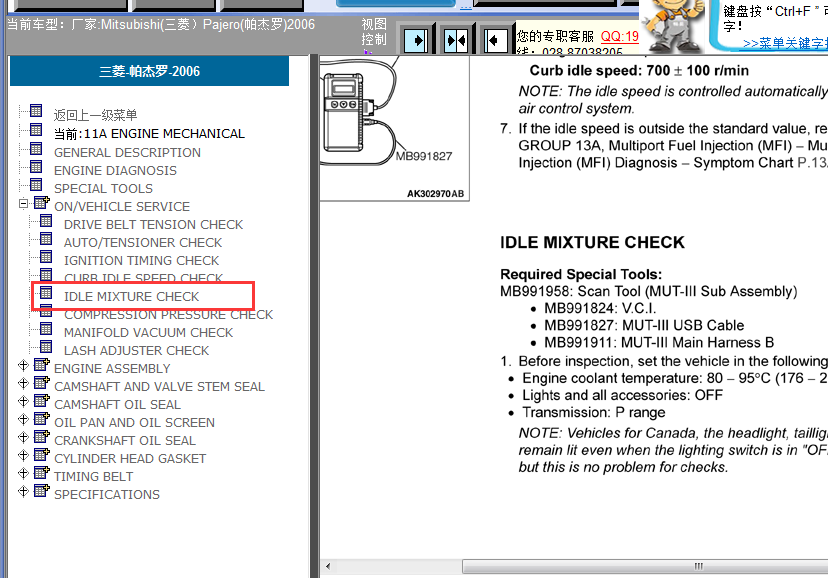Click the center-split view control icon
Screen dimensions: 828x578
click(x=455, y=41)
